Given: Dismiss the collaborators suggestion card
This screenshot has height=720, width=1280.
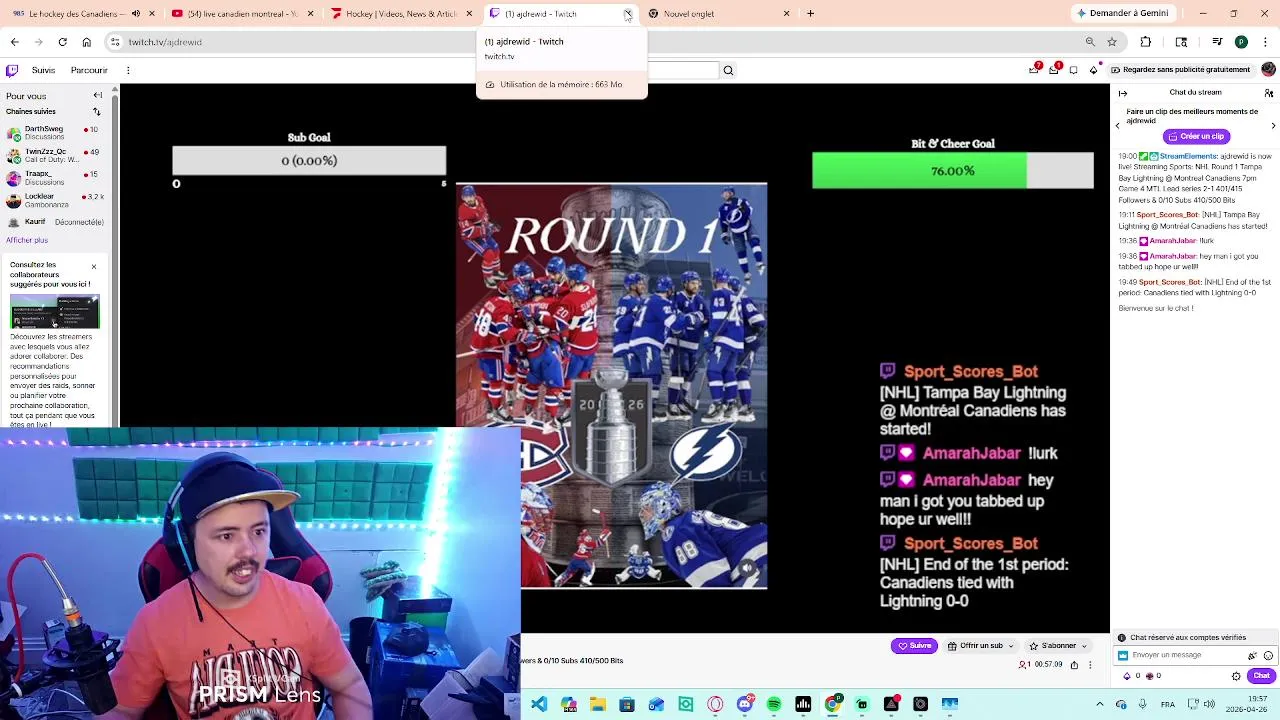Looking at the screenshot, I should (94, 267).
